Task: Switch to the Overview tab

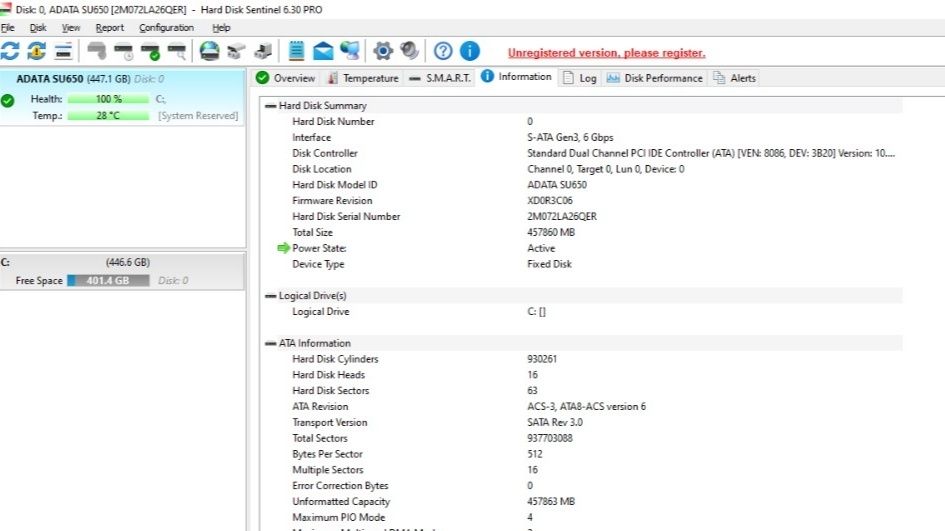Action: click(286, 78)
